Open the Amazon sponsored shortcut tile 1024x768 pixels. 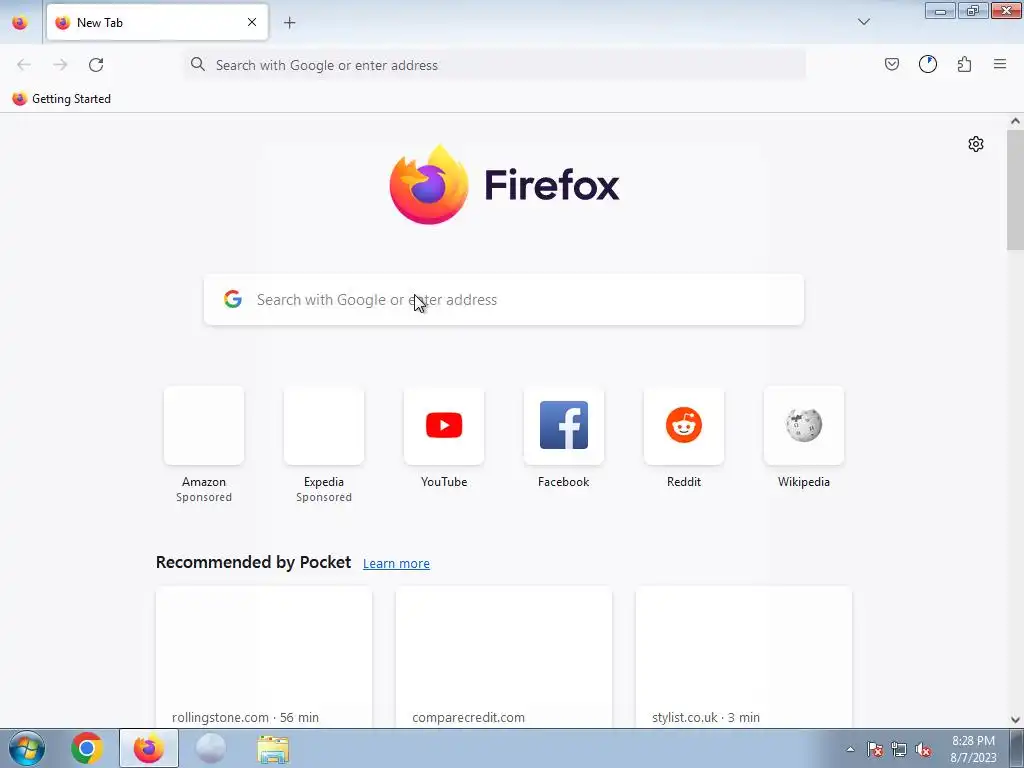tap(204, 425)
